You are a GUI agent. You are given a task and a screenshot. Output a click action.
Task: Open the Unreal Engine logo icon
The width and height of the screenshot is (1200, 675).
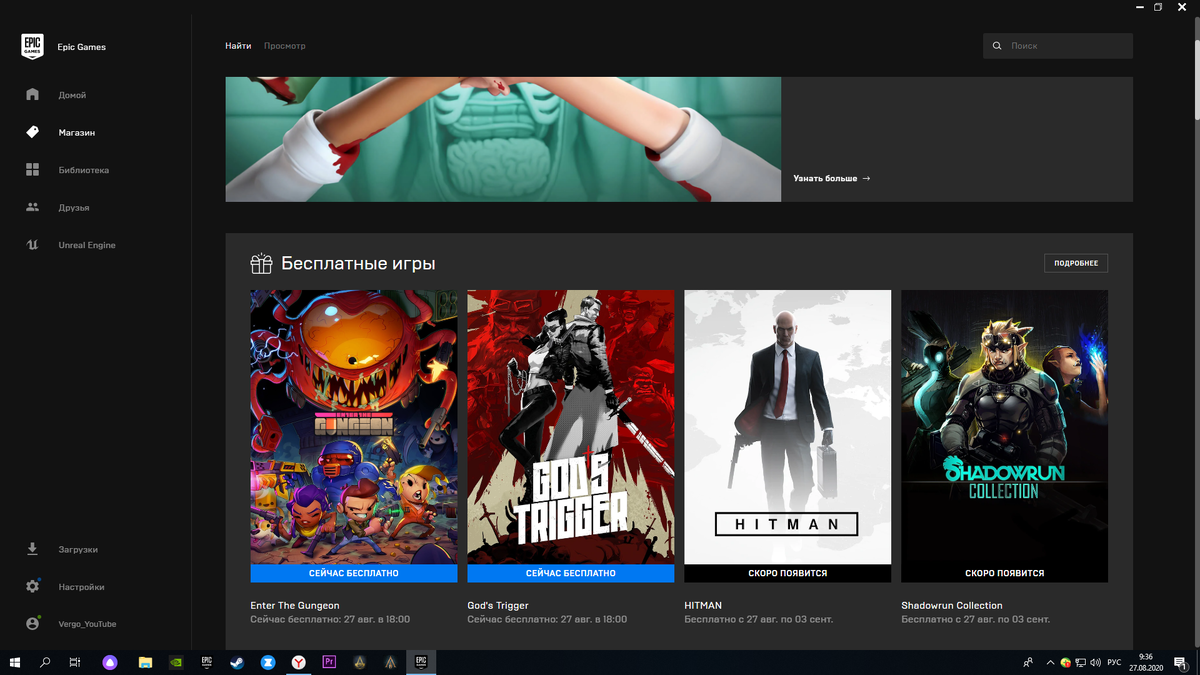(x=32, y=245)
